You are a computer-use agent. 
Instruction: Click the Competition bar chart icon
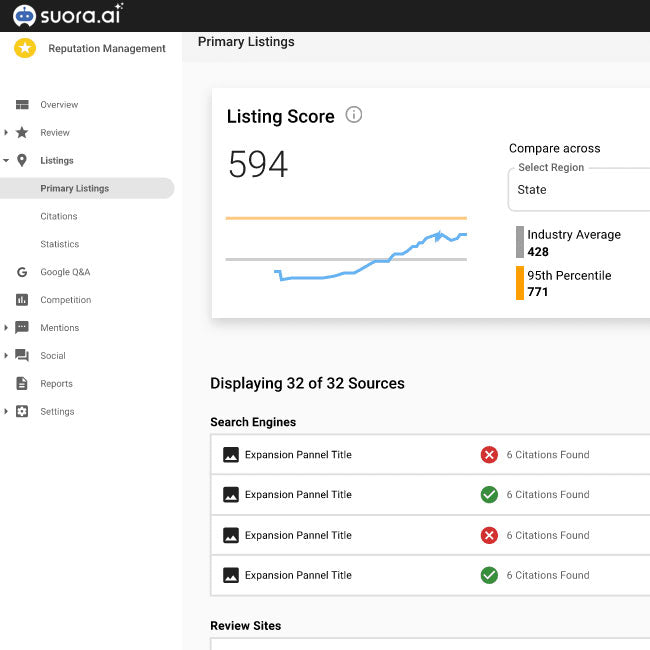point(22,300)
